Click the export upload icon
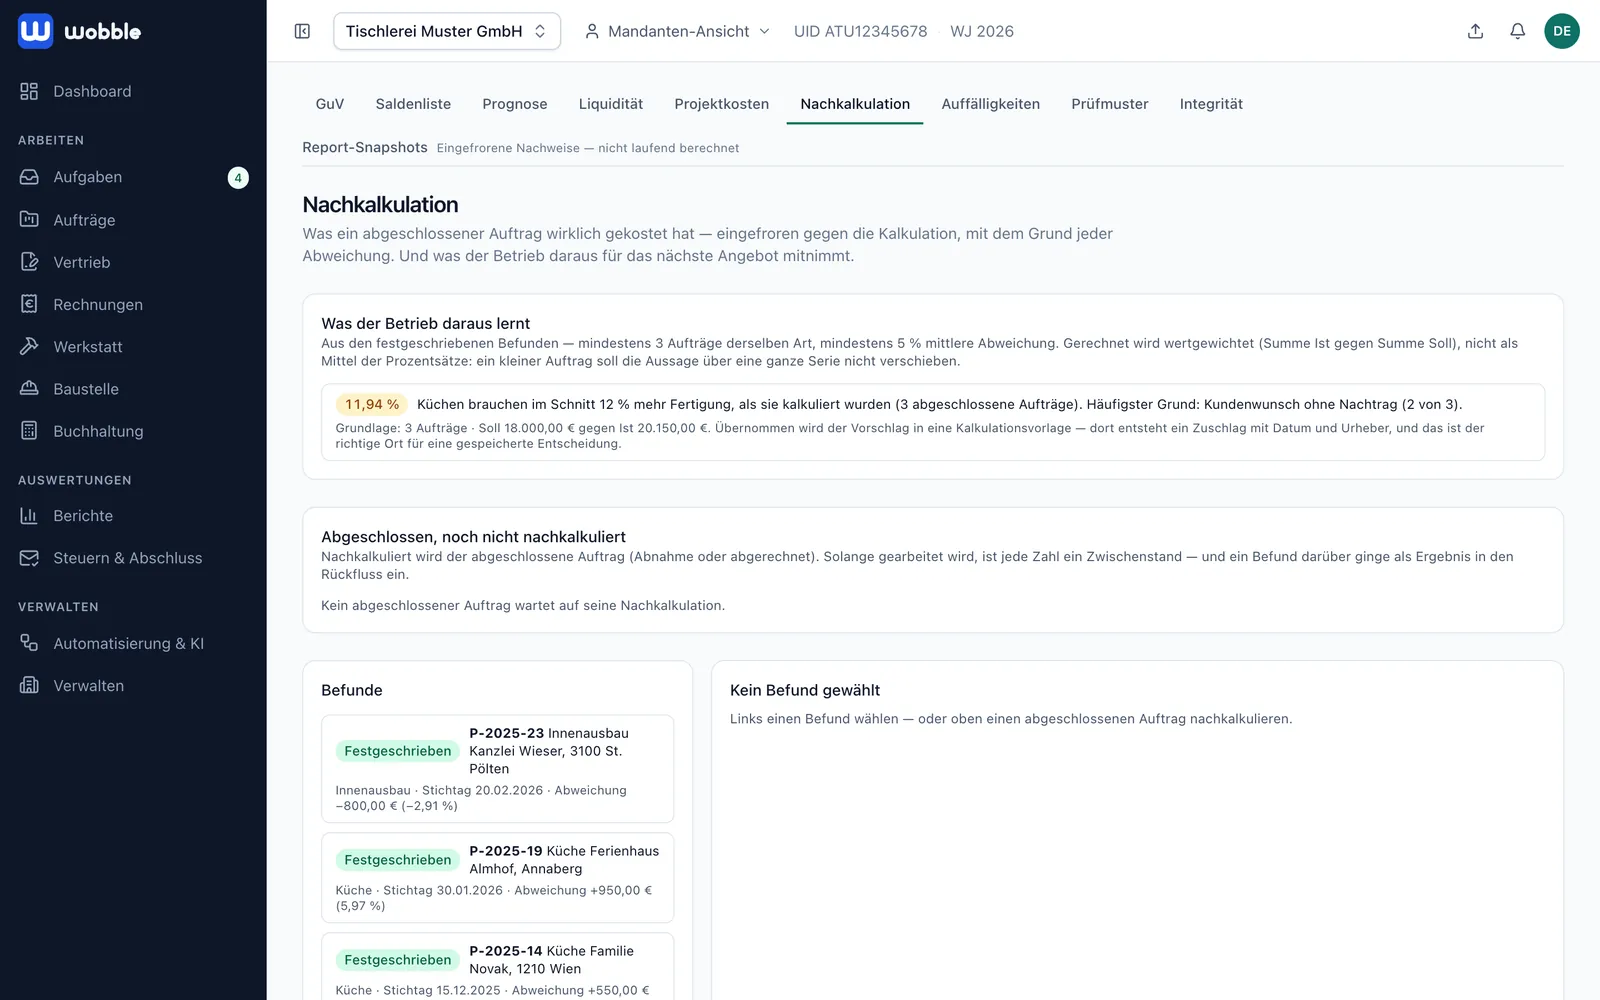 (1475, 31)
